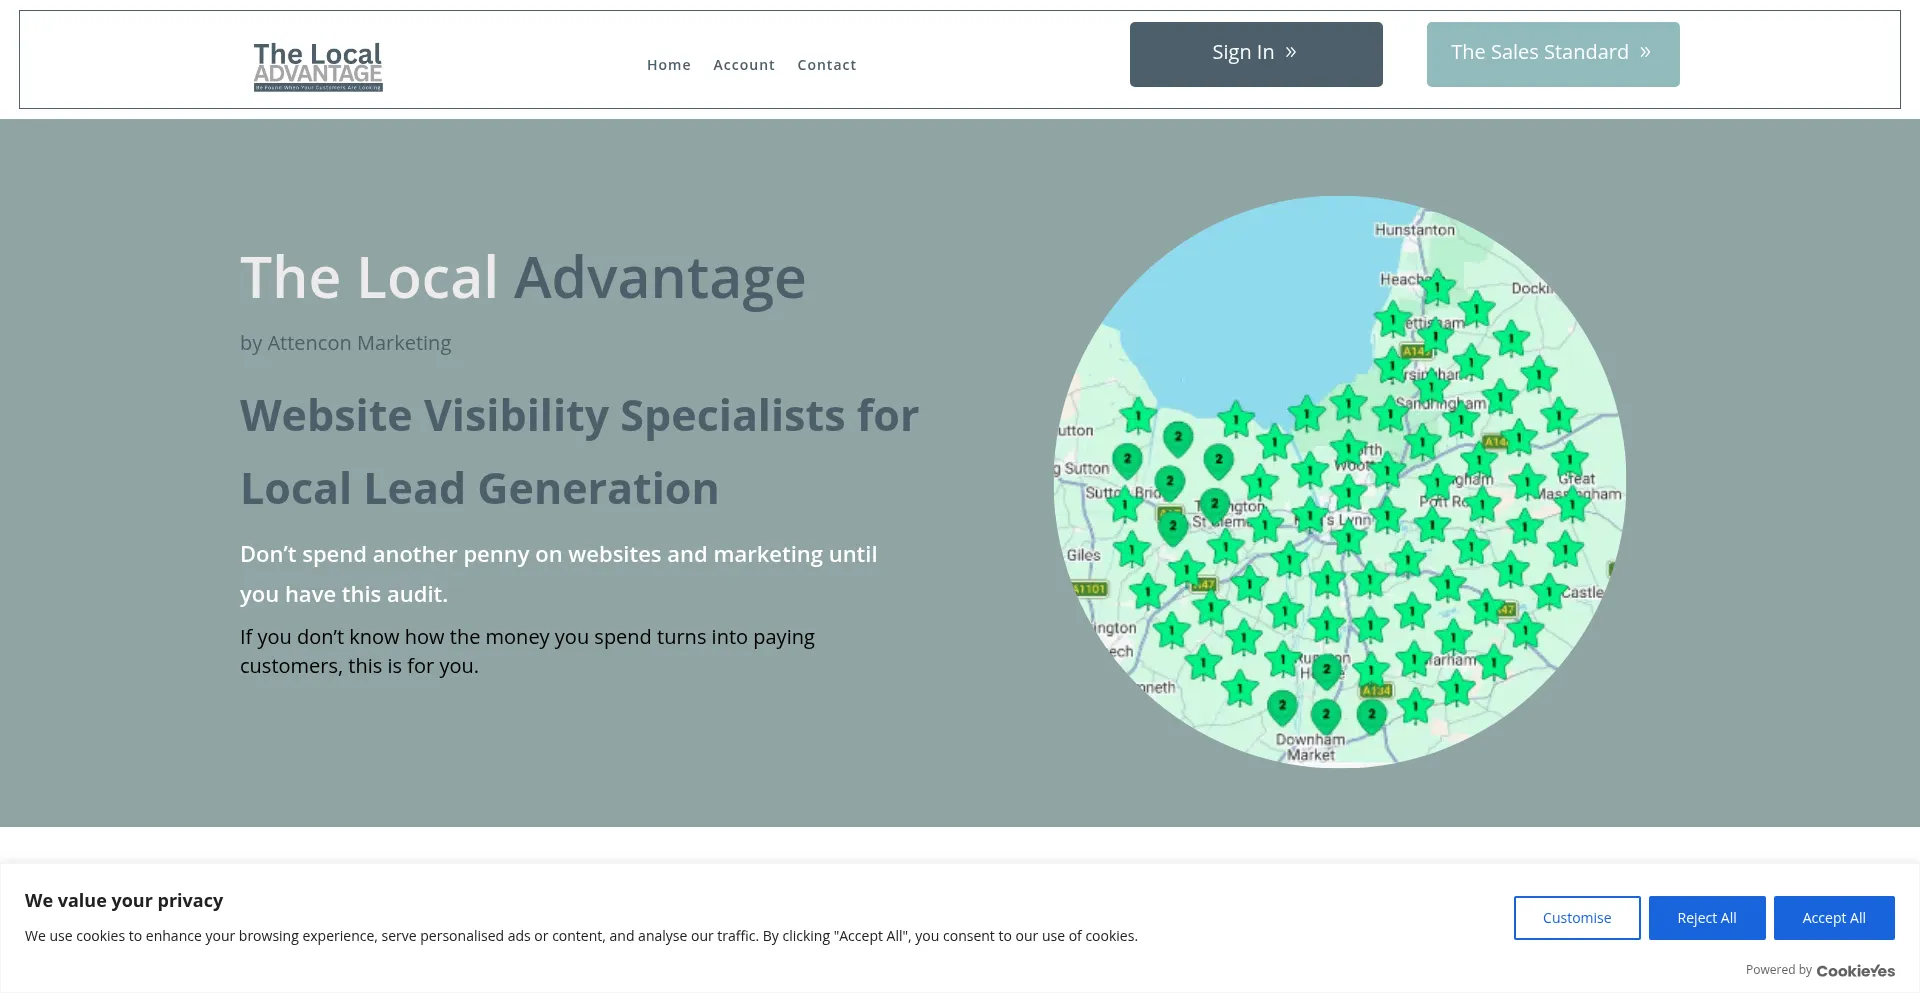Open The Sales Standard button
This screenshot has height=993, width=1920.
(x=1553, y=54)
